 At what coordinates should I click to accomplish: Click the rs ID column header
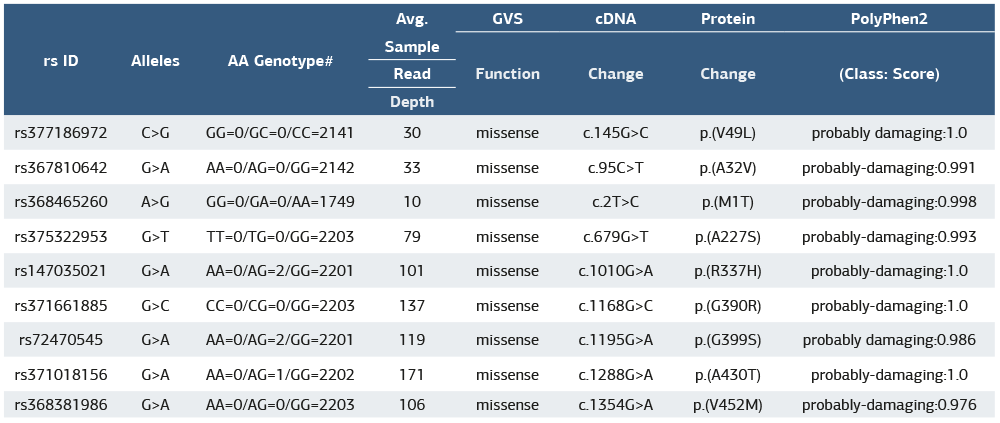(61, 60)
